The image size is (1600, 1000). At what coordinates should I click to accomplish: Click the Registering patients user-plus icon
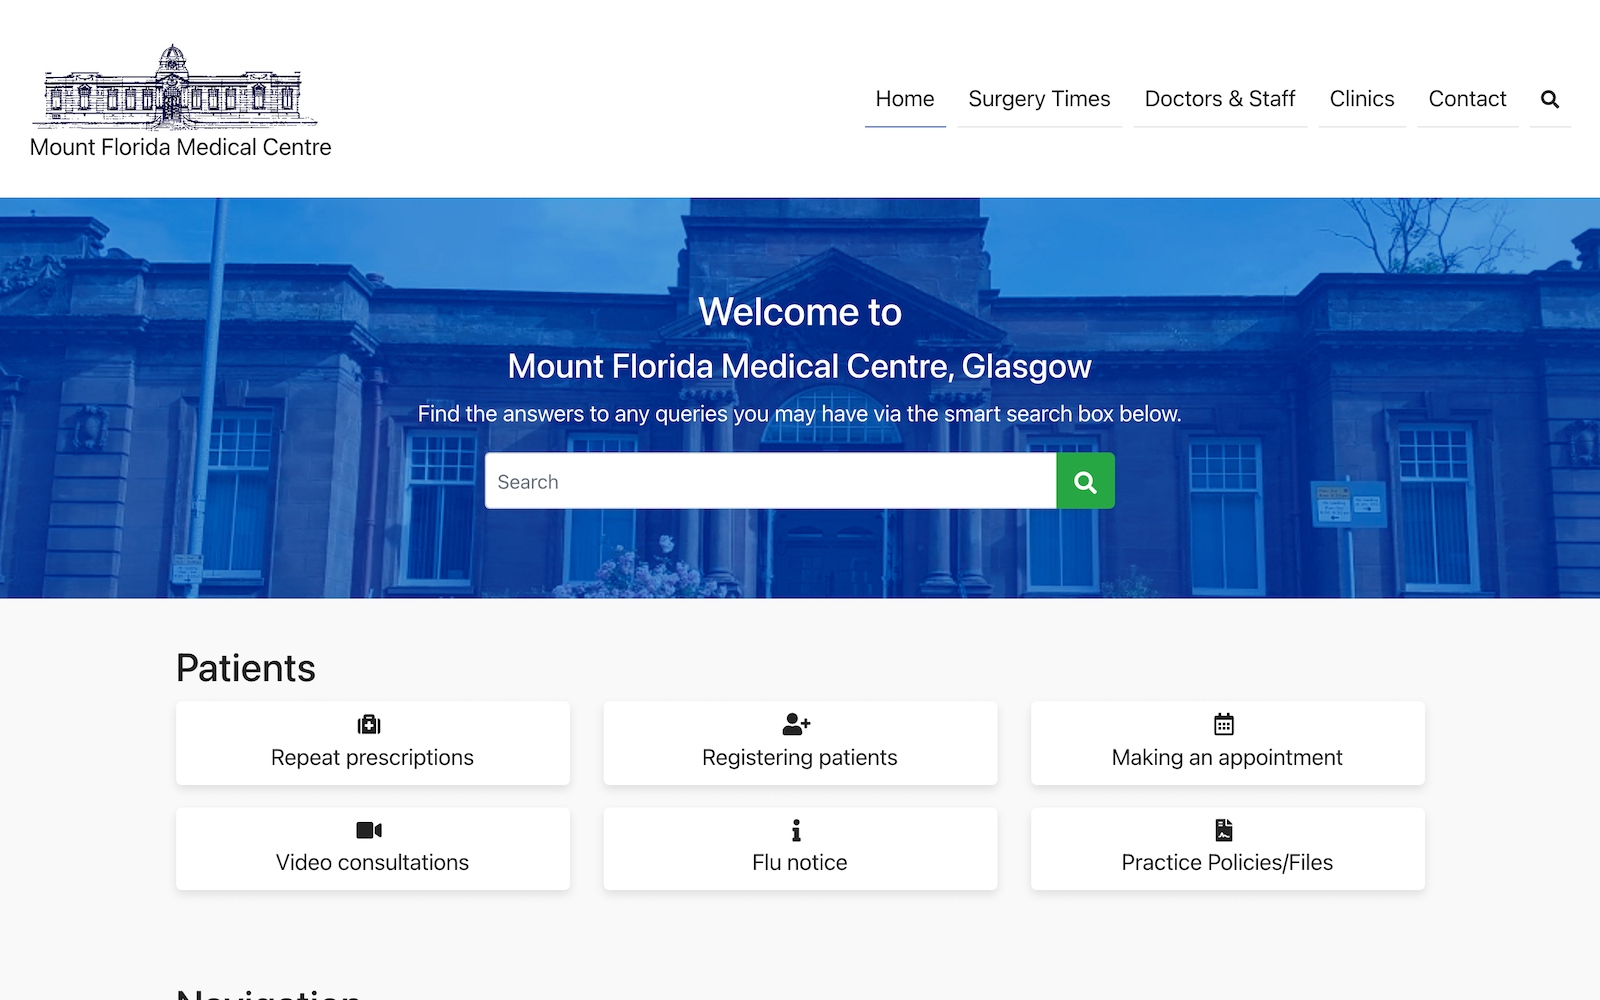[796, 723]
